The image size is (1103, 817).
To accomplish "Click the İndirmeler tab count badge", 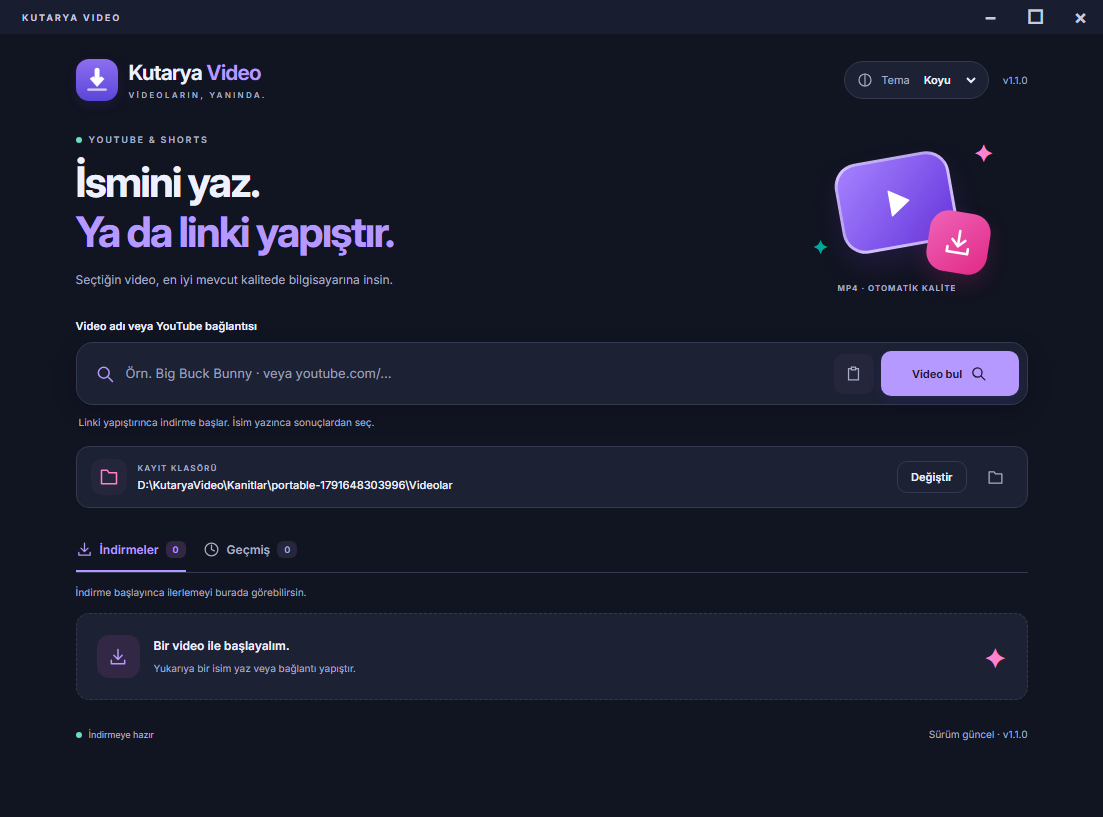I will (175, 550).
